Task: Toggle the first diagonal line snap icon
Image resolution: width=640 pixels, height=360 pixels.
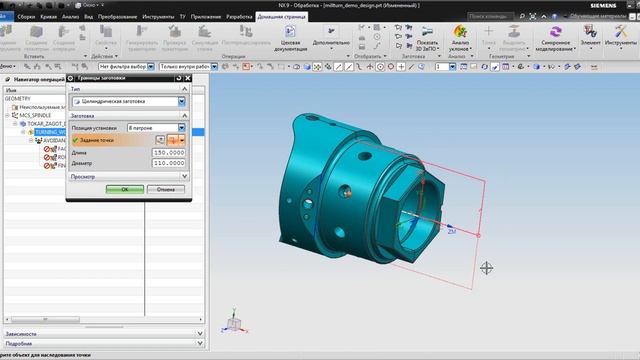Action: tap(338, 67)
